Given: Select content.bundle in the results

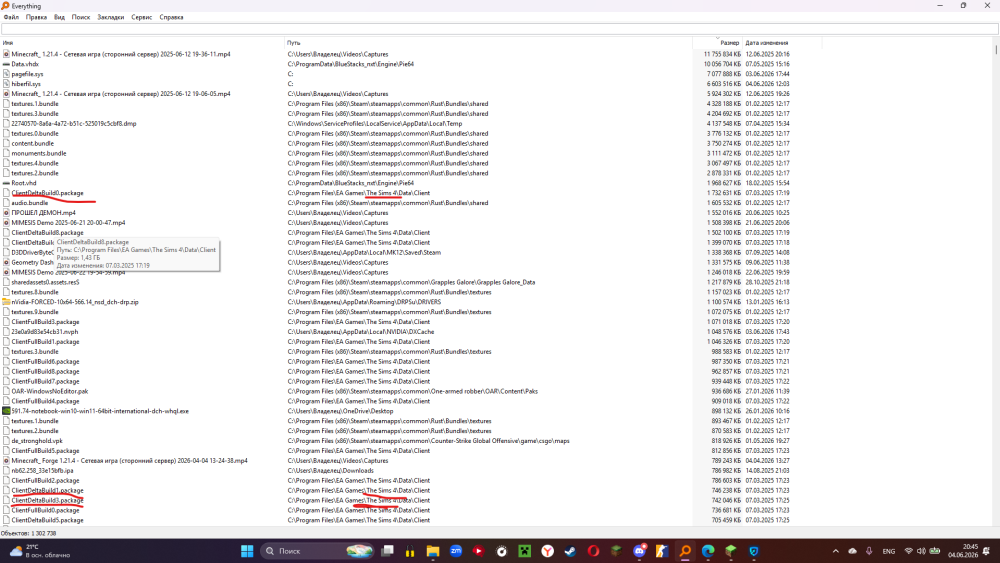Looking at the screenshot, I should click(33, 143).
